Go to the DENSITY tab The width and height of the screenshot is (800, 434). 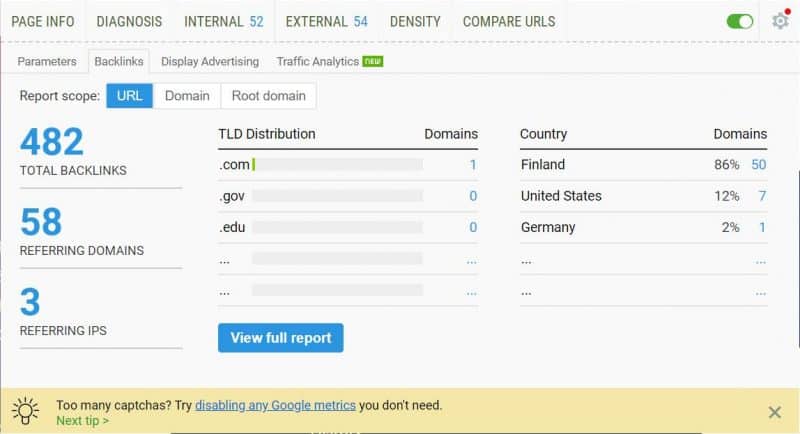(415, 21)
